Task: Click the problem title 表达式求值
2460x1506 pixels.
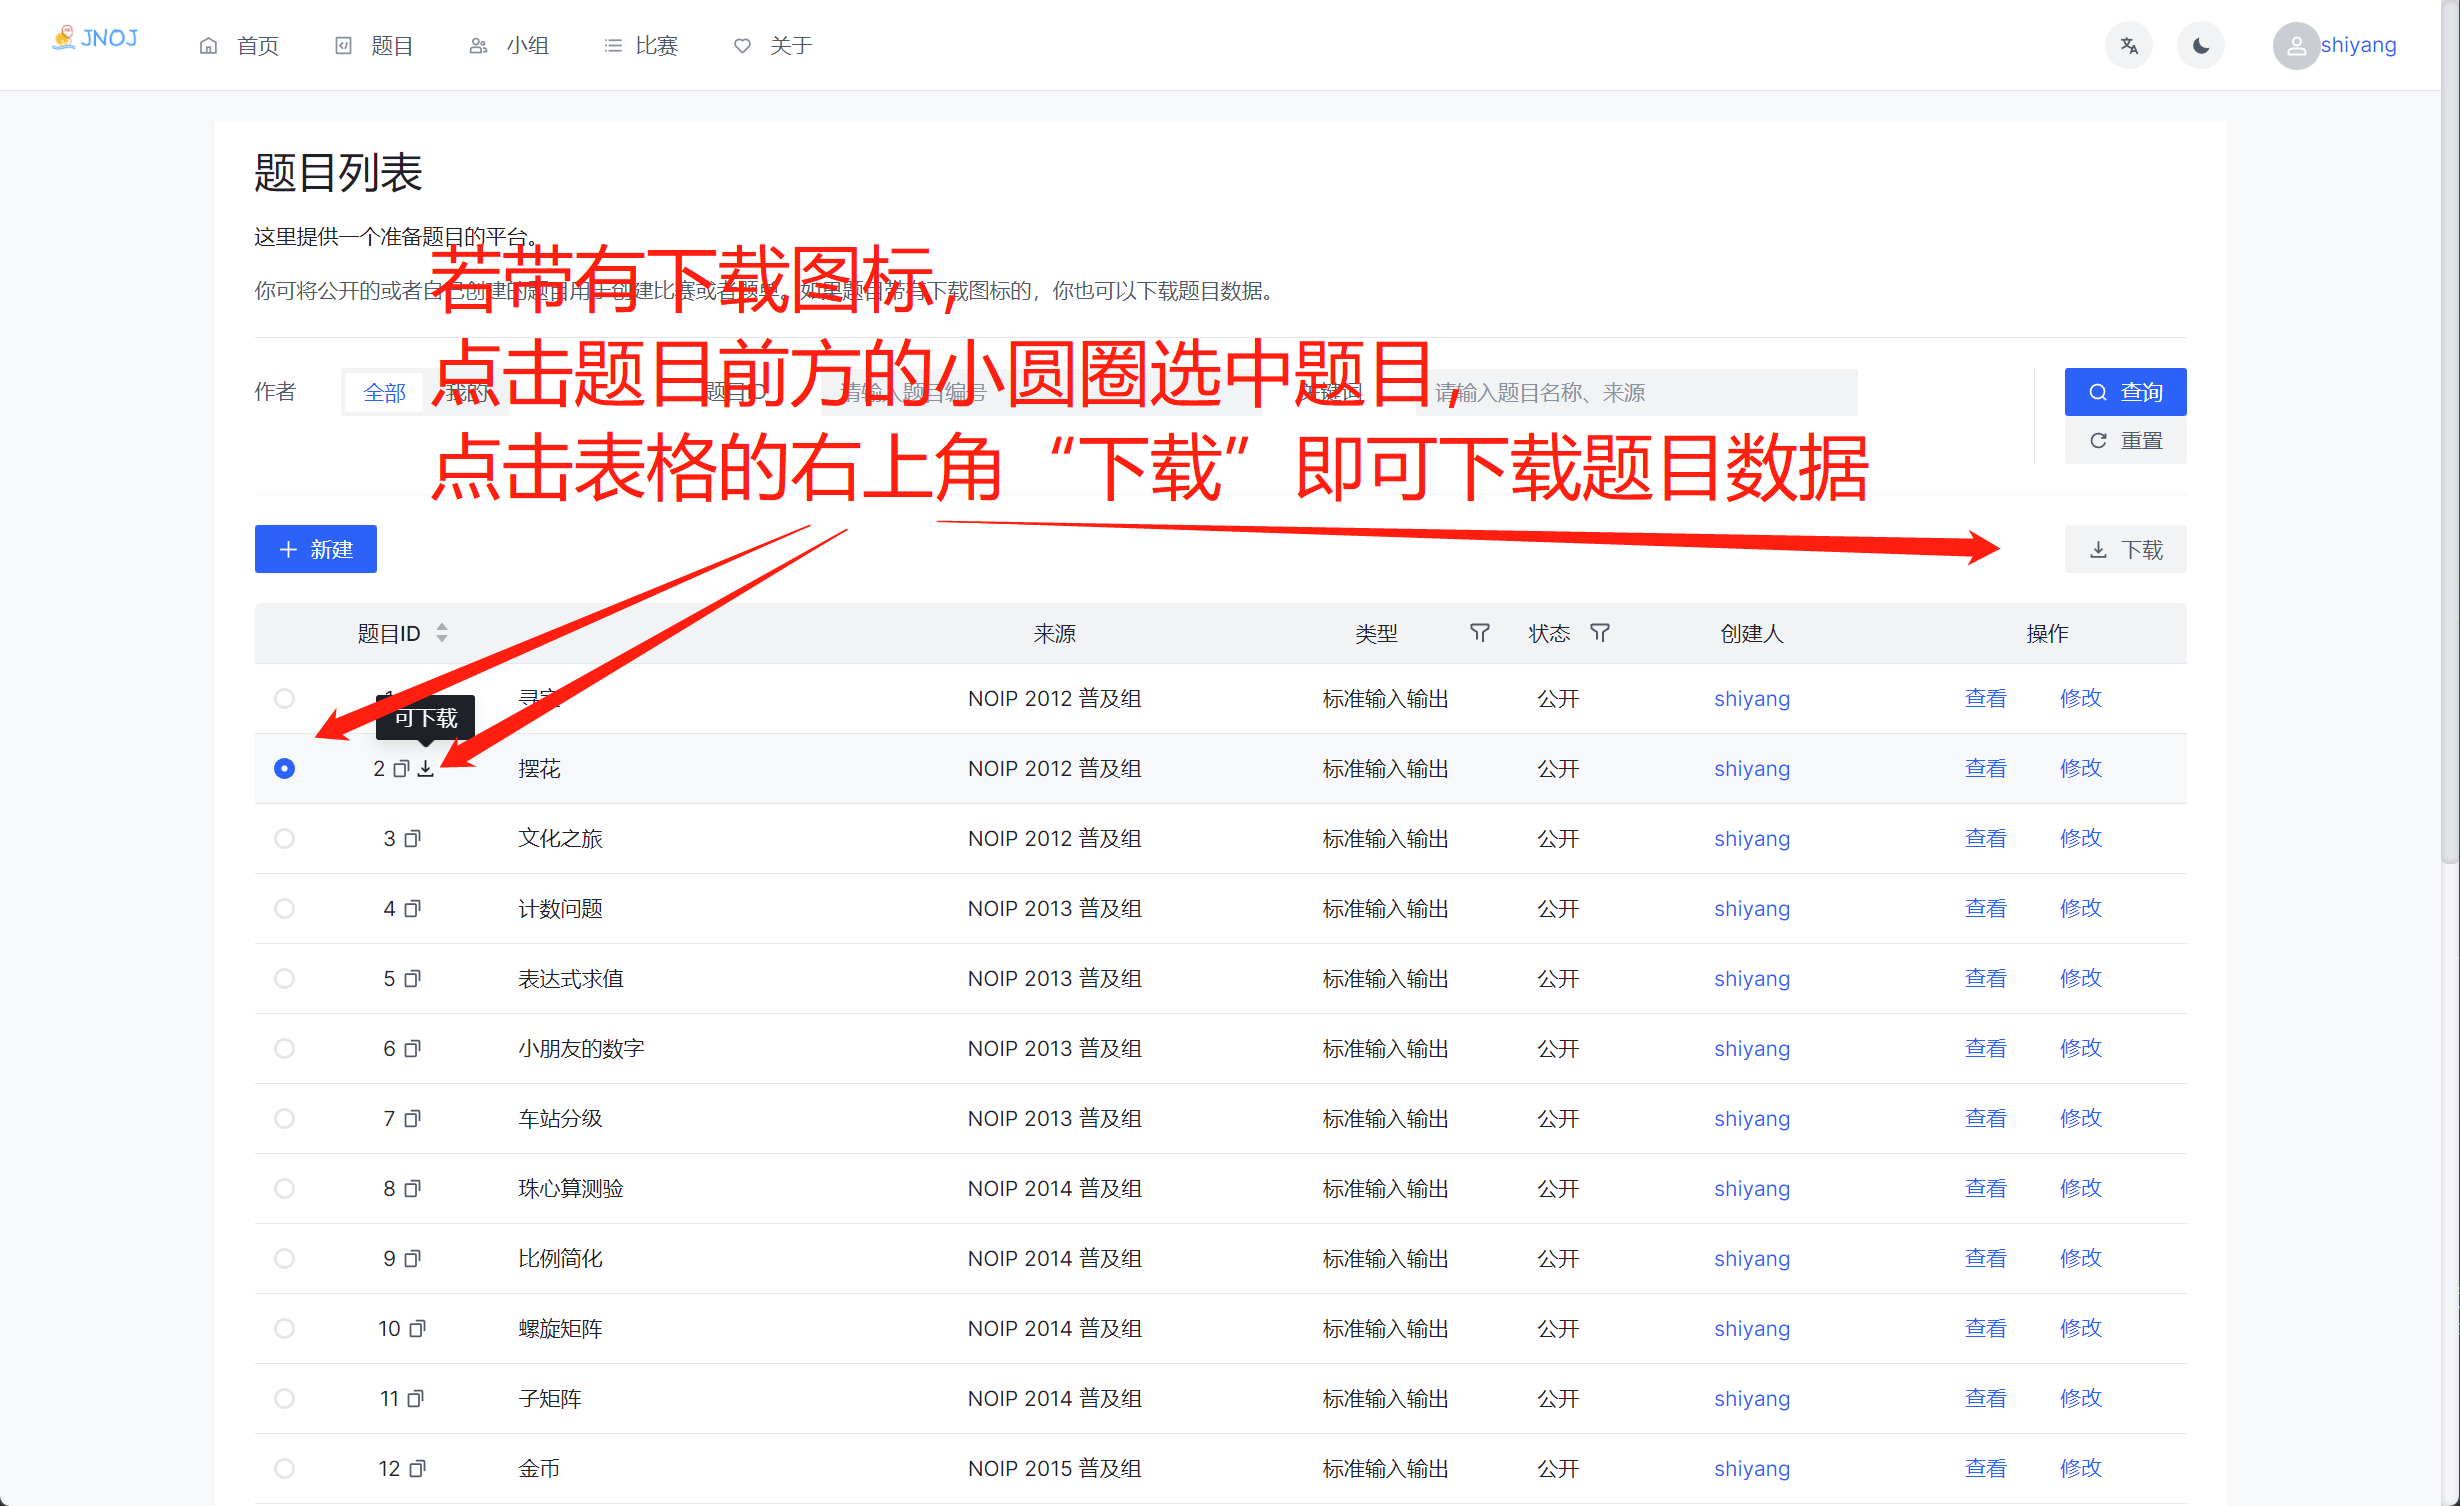Action: pos(571,978)
